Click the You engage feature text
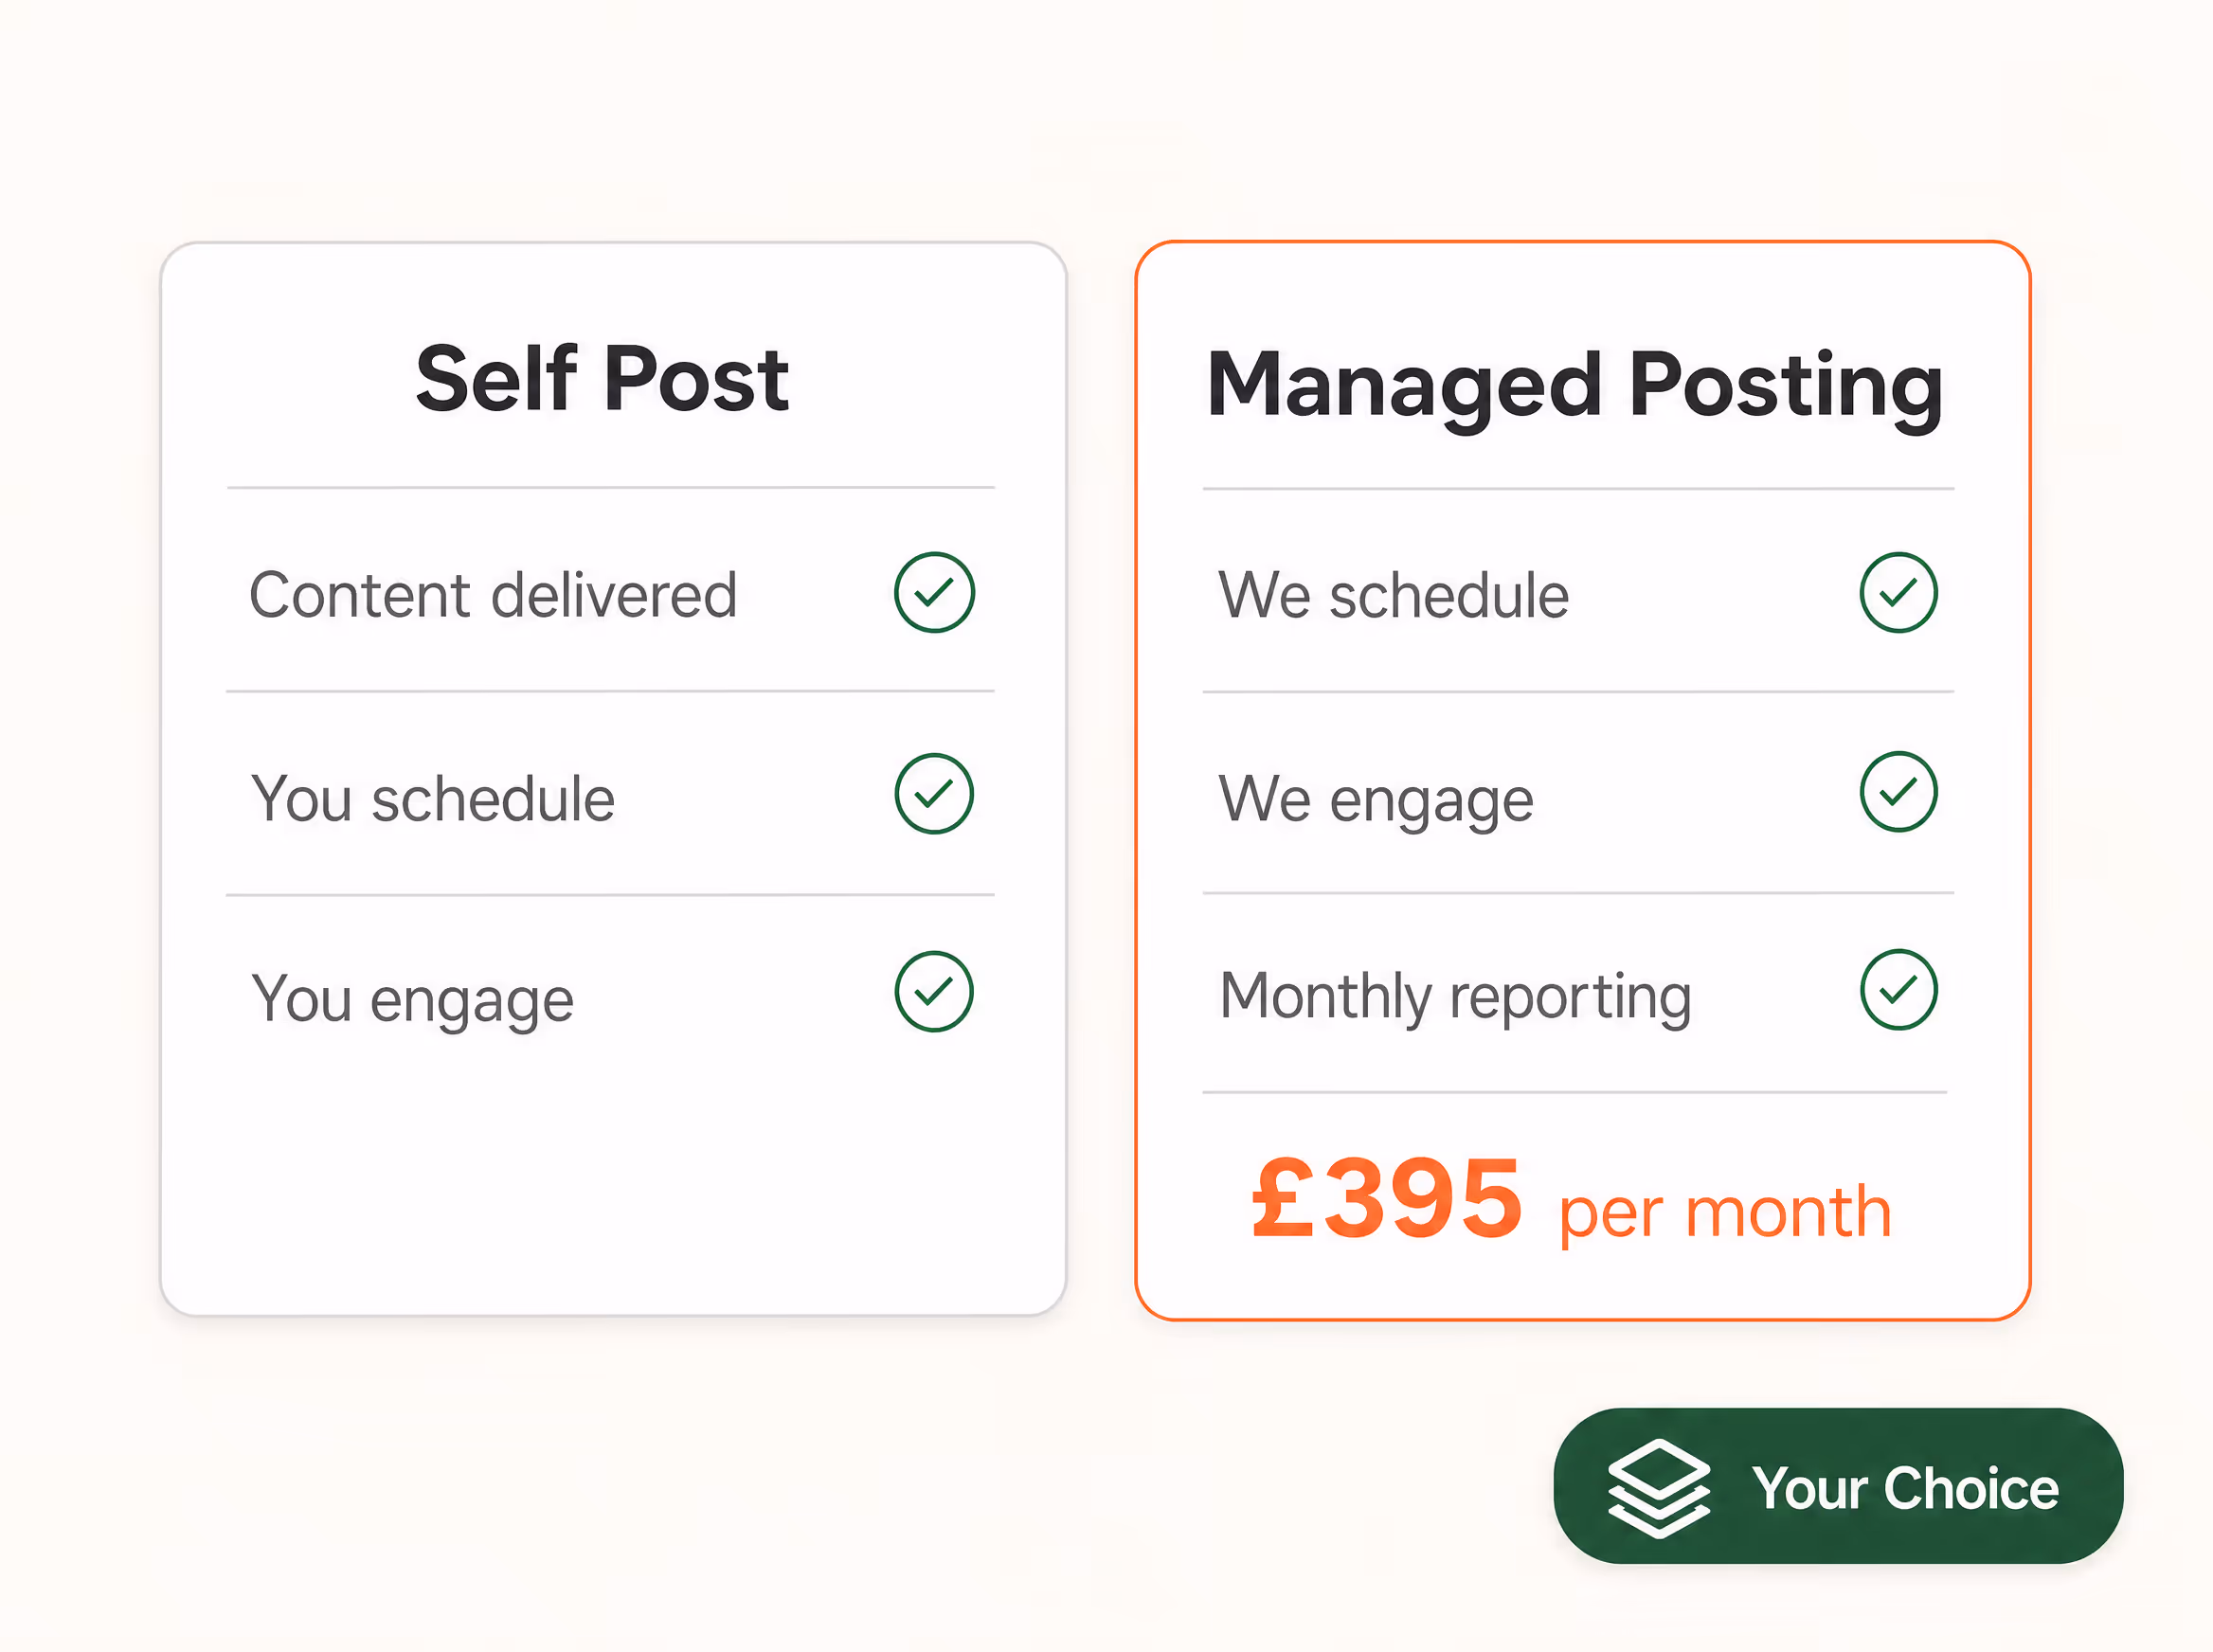The height and width of the screenshot is (1652, 2213). [412, 1000]
